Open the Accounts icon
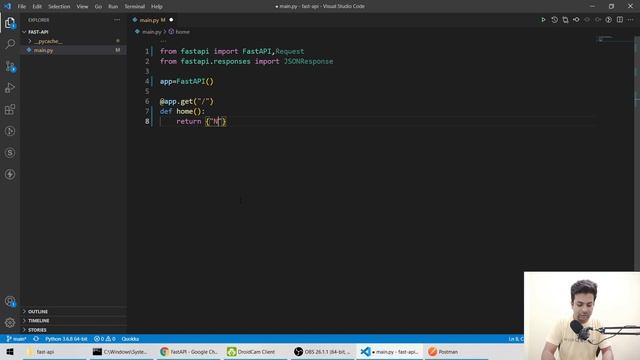Image resolution: width=640 pixels, height=360 pixels. [x=10, y=301]
